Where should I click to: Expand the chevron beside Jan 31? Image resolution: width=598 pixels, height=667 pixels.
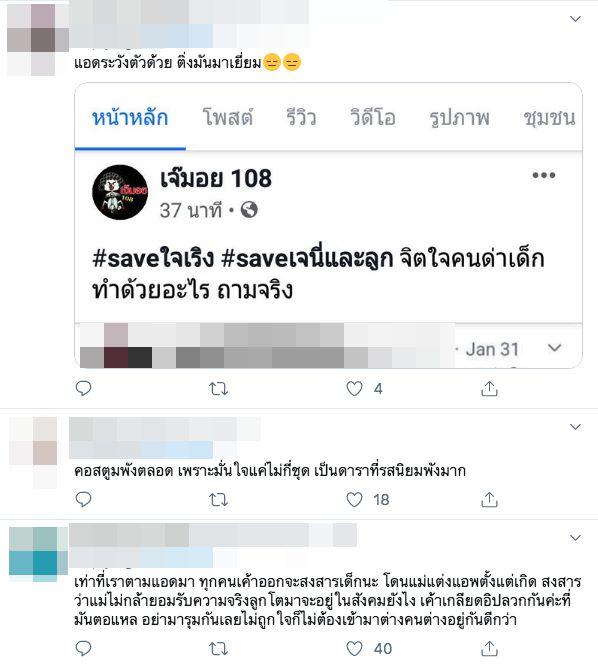click(x=555, y=348)
